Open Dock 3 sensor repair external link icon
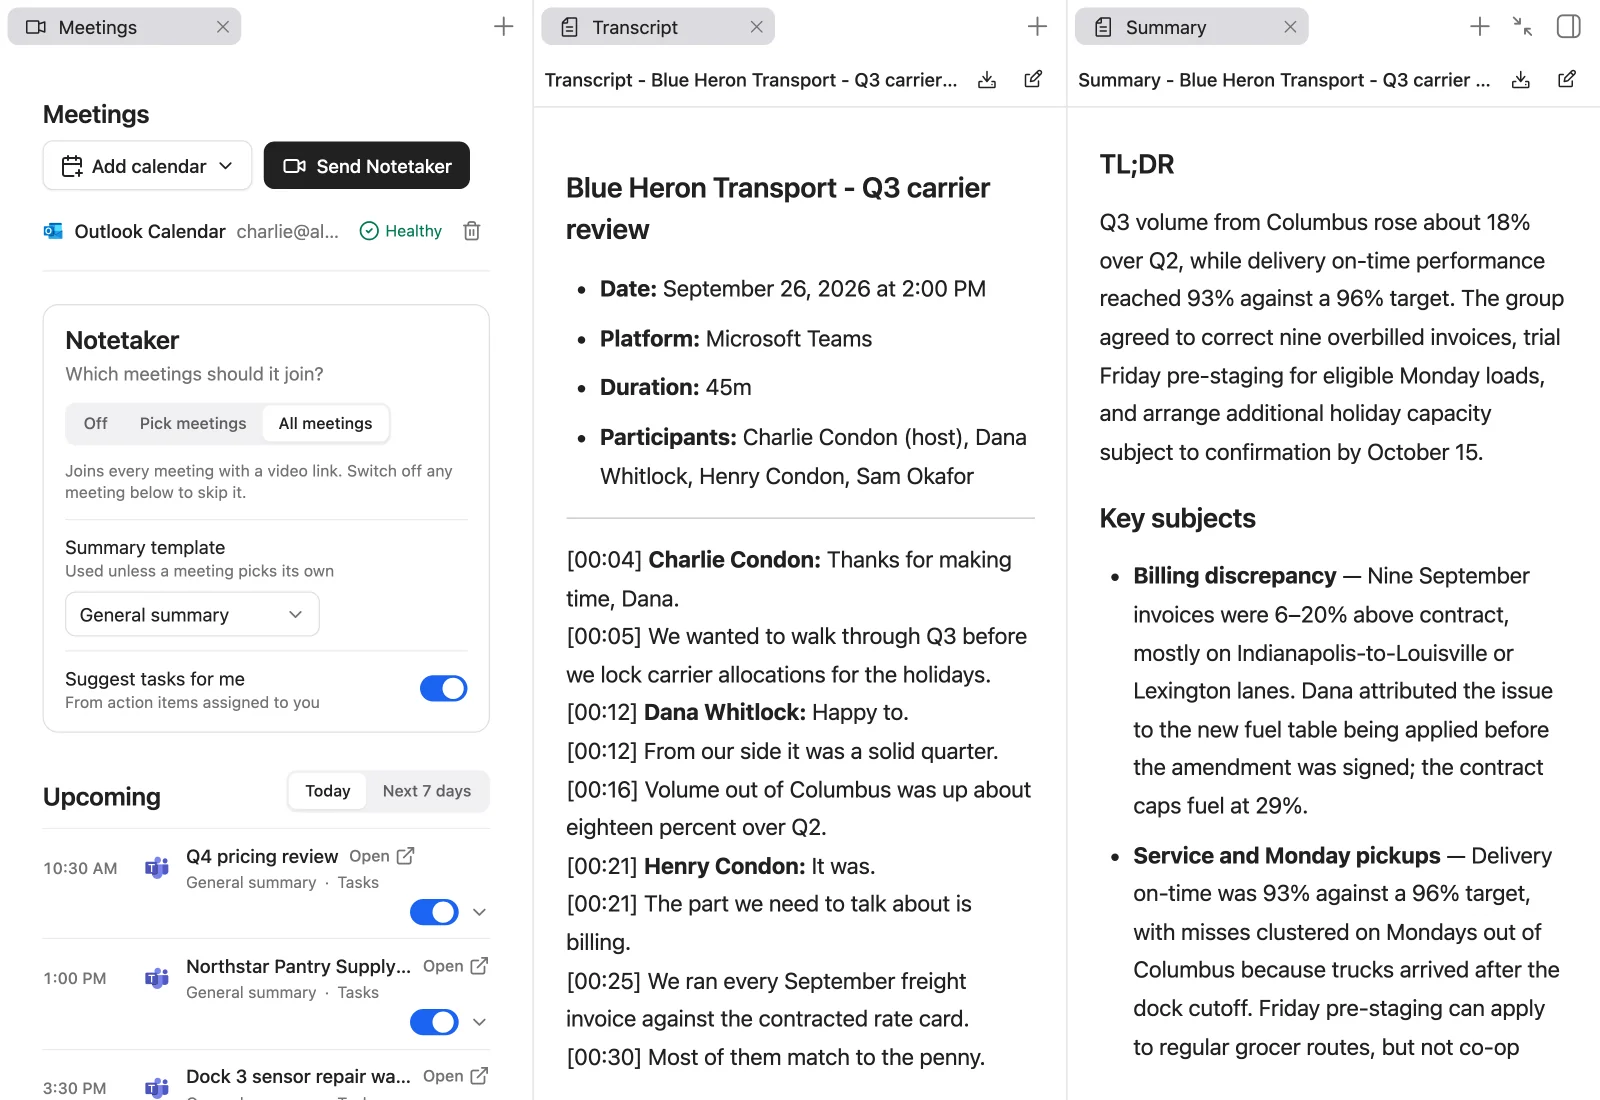 (479, 1076)
